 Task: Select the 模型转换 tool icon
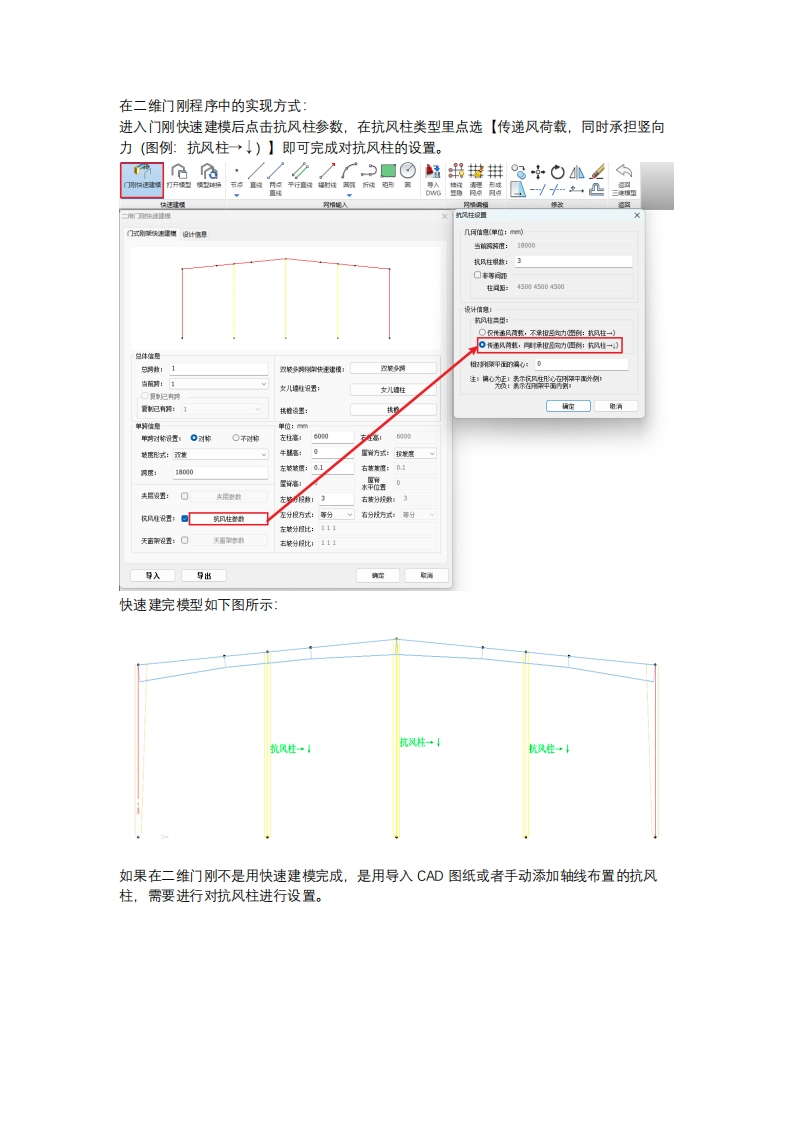pos(208,176)
